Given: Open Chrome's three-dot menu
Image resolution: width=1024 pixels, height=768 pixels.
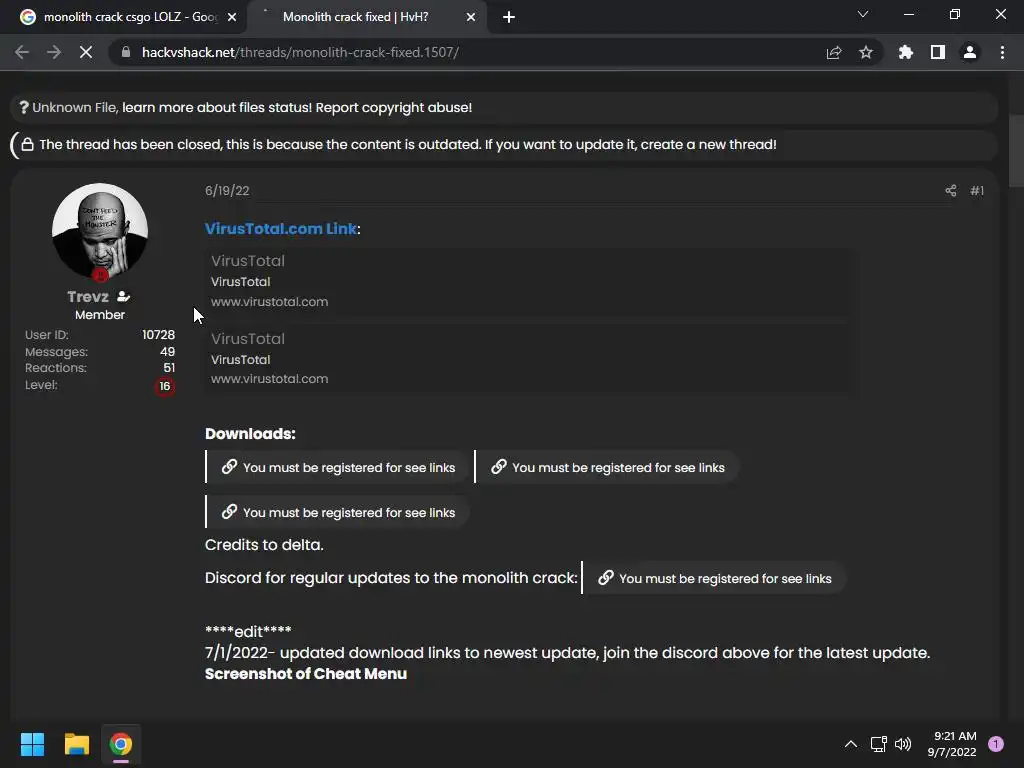Looking at the screenshot, I should 1002,52.
